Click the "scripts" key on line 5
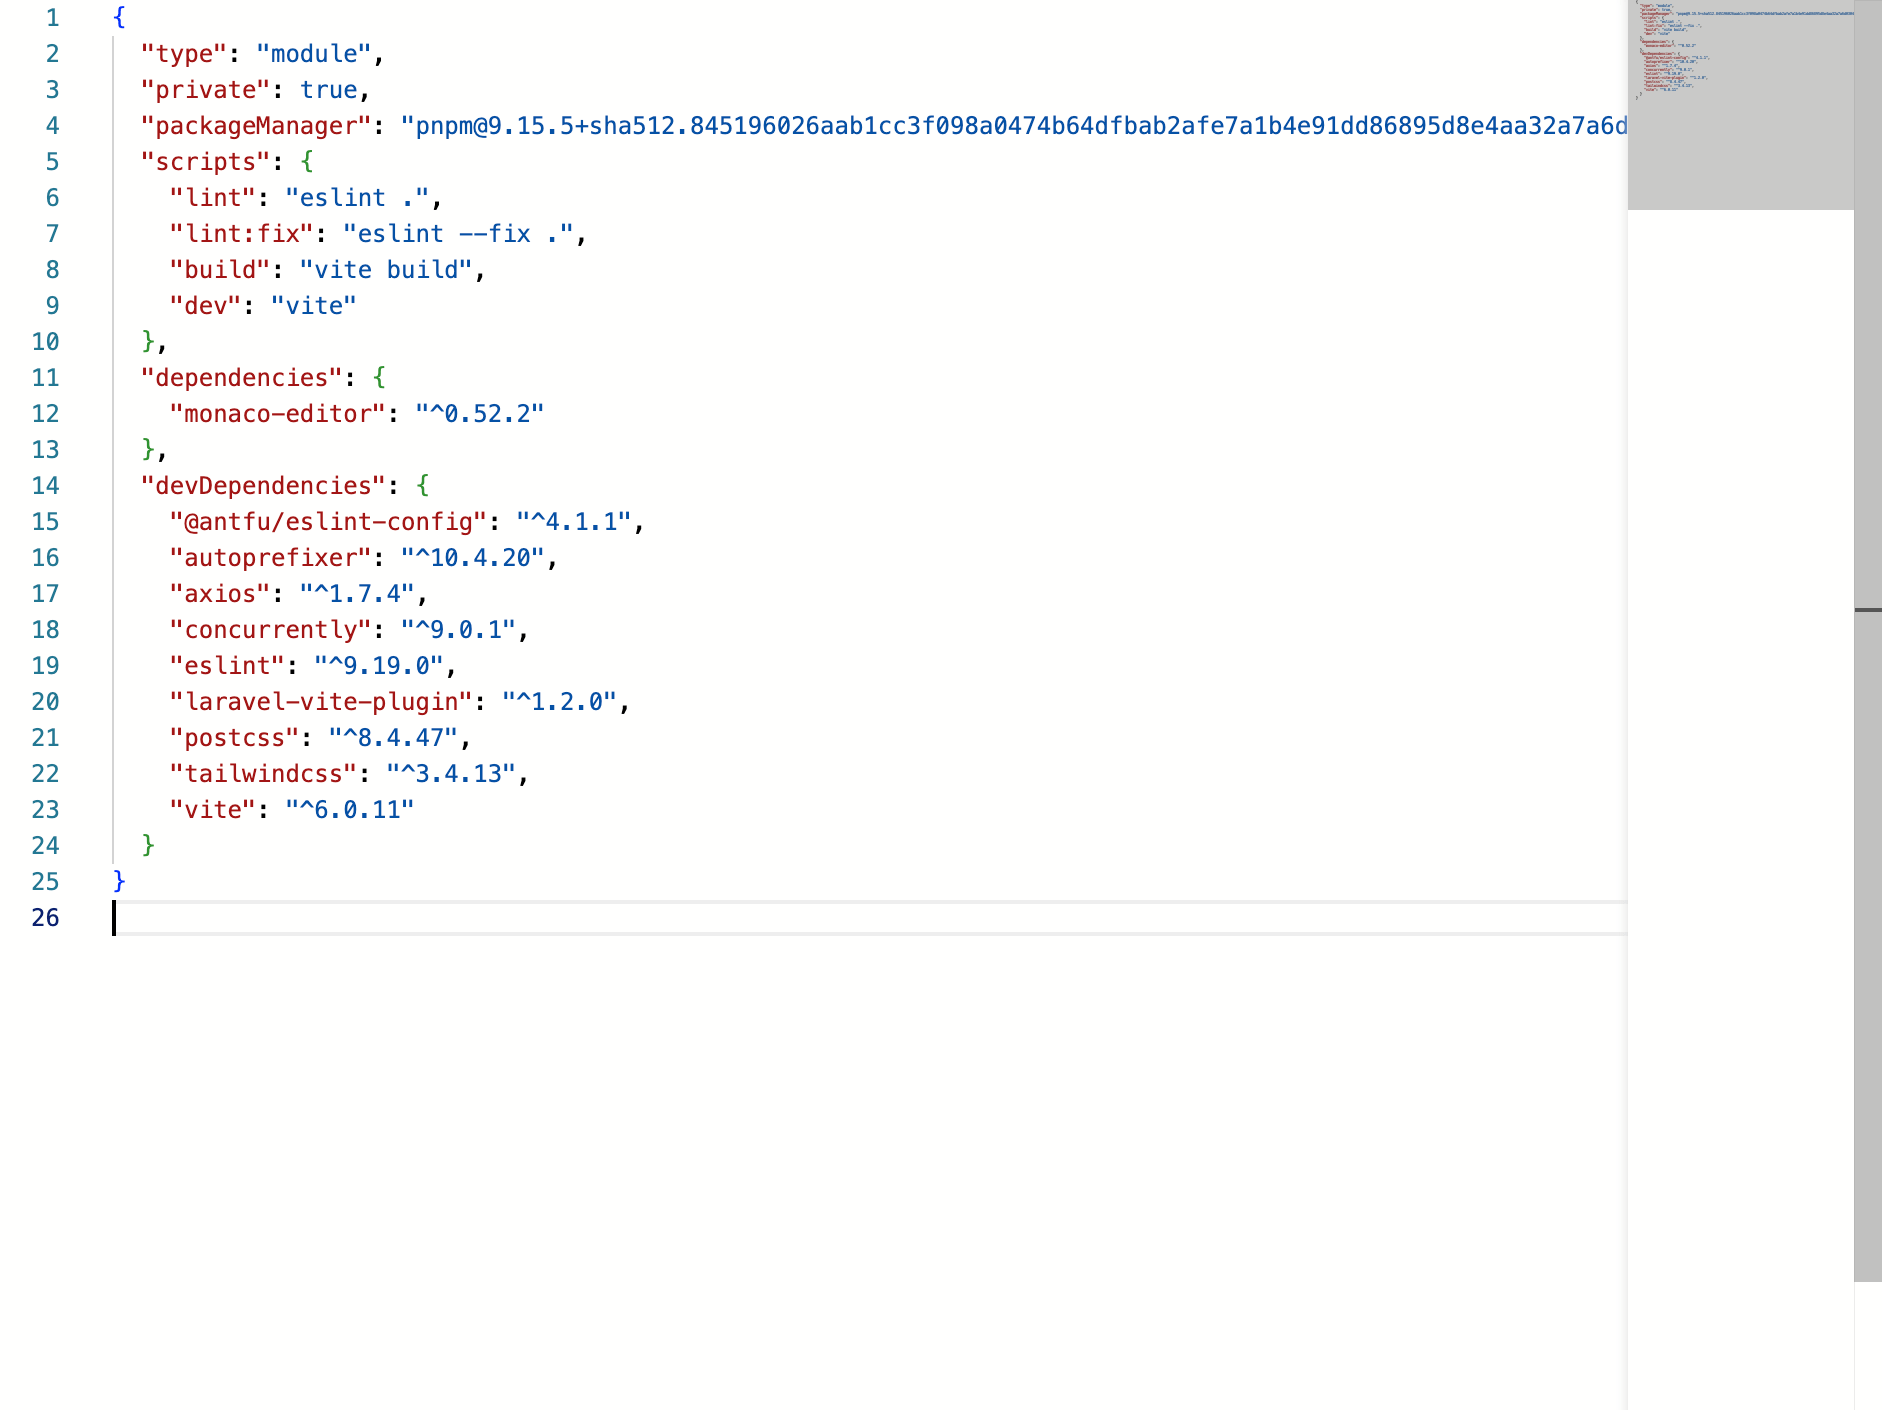1896x1410 pixels. coord(207,161)
